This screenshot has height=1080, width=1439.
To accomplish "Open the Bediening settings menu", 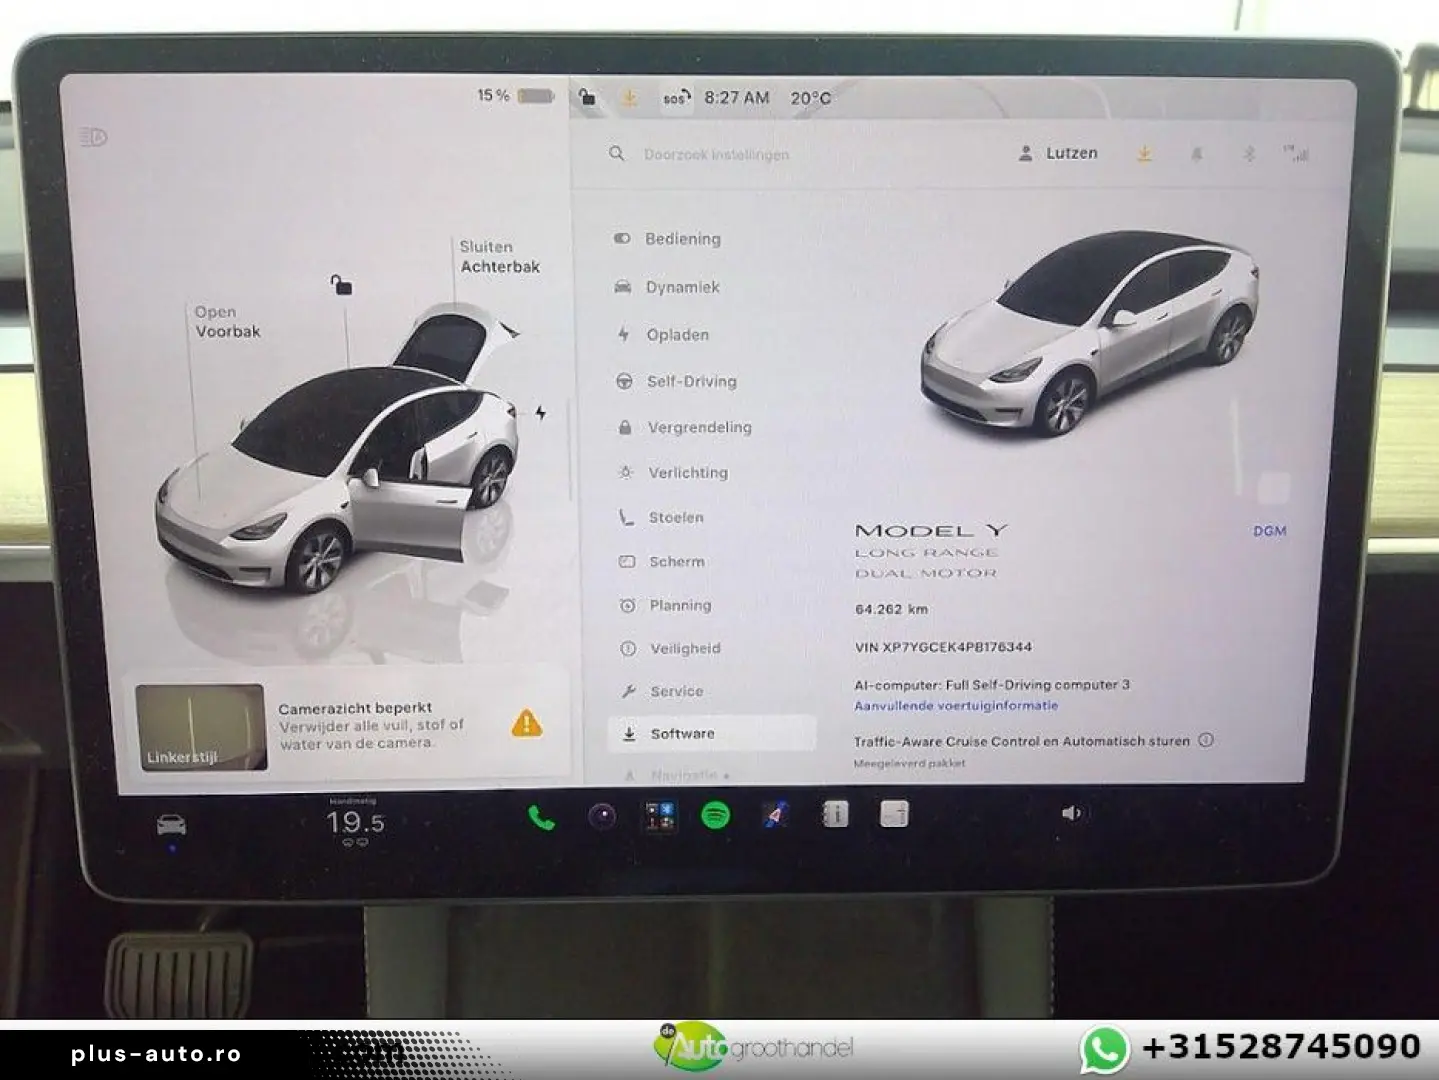I will coord(683,239).
